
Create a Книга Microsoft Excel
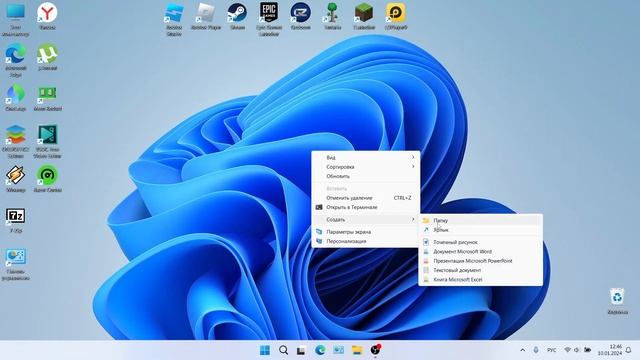click(x=481, y=280)
